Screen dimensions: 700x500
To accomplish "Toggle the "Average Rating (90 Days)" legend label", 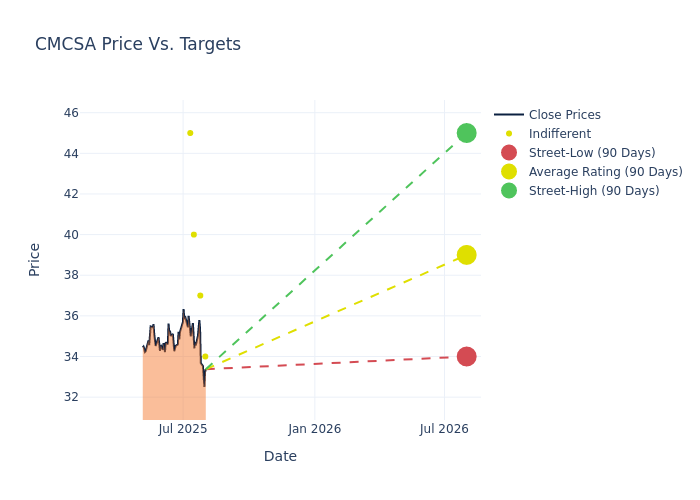I will pyautogui.click(x=605, y=172).
